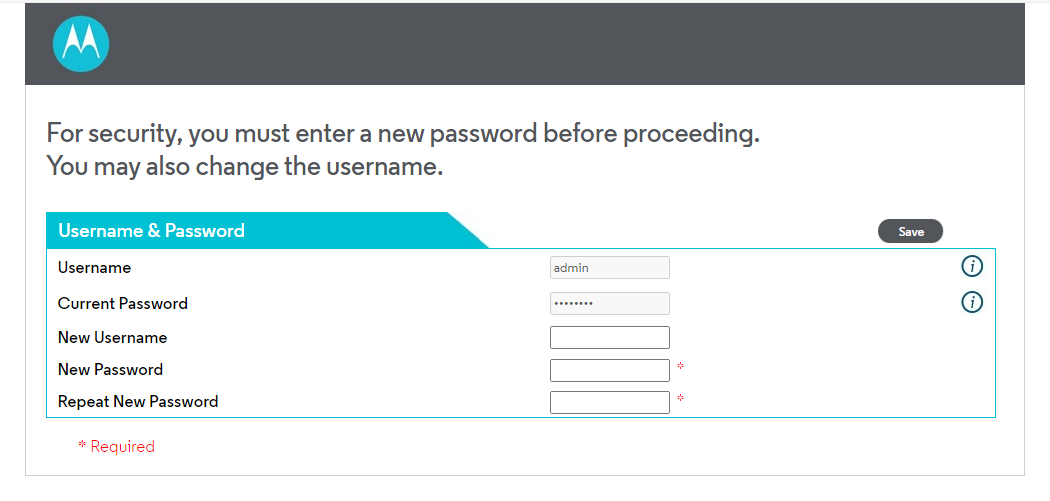Click the red asterisk beside the New Password field

click(680, 367)
